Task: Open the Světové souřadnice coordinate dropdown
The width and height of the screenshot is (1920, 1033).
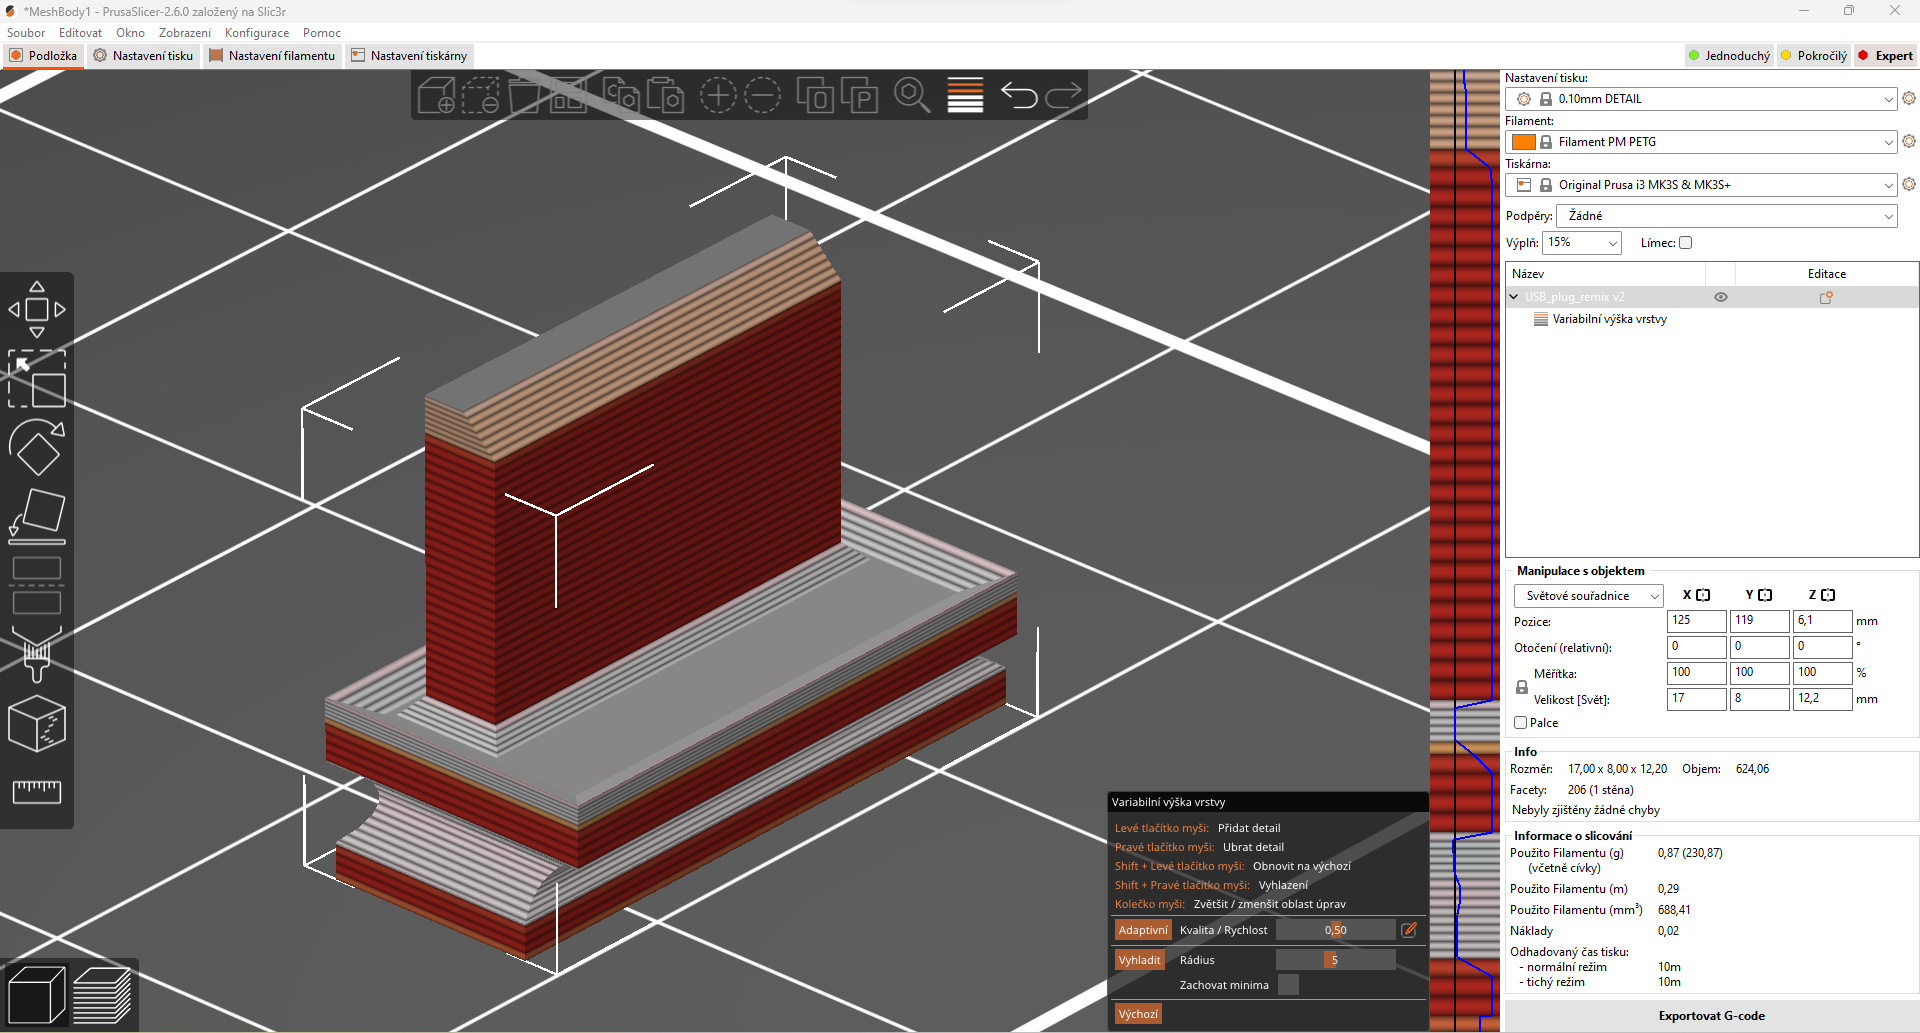Action: tap(1588, 596)
